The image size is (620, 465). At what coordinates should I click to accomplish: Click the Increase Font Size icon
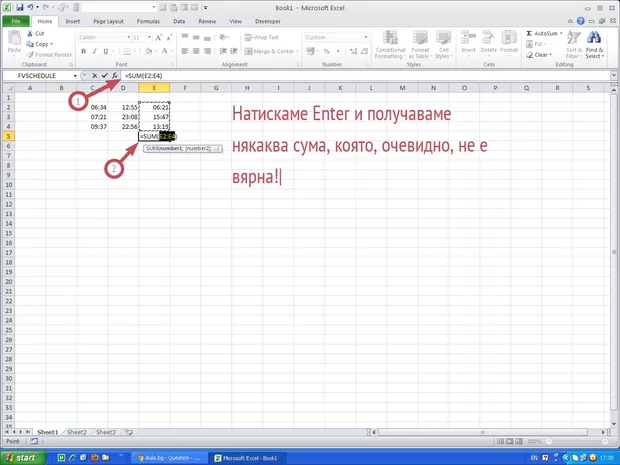point(159,38)
